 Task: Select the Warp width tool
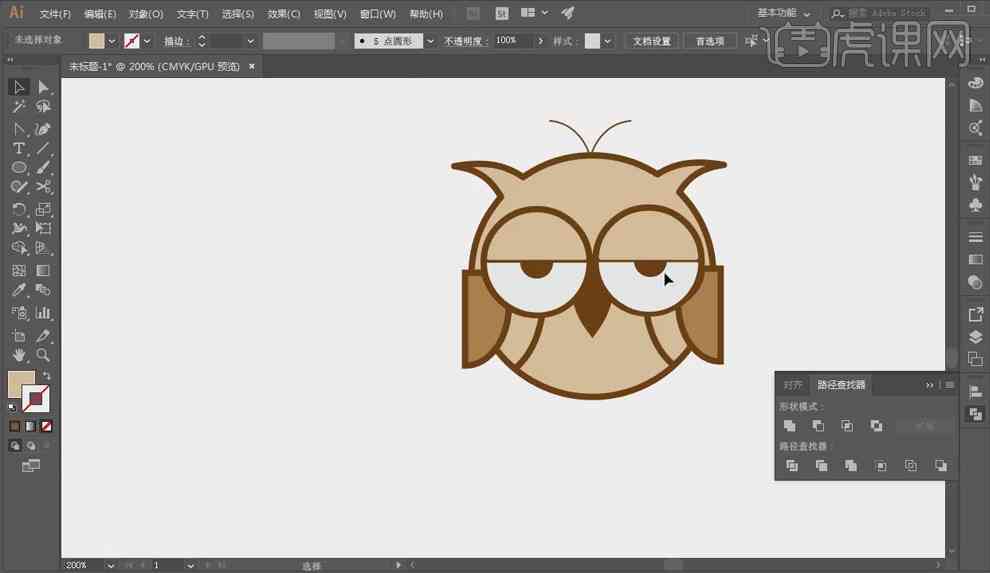[19, 228]
